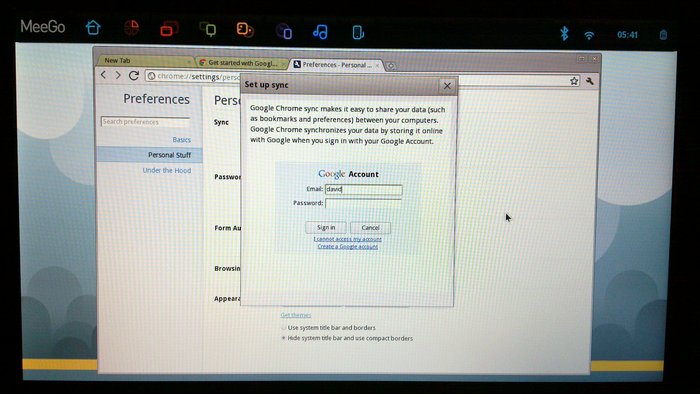Click the Password input field

363,203
